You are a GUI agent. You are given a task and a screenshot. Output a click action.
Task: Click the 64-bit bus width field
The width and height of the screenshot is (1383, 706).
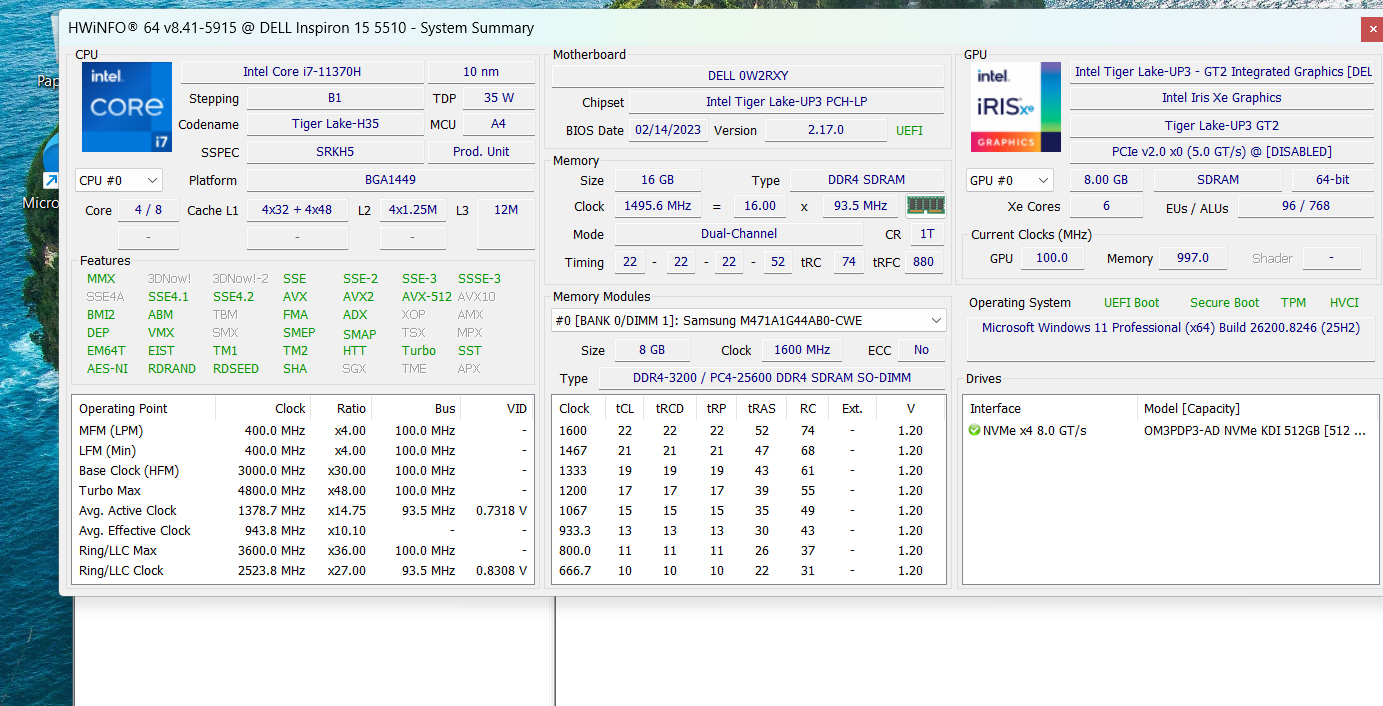1332,180
